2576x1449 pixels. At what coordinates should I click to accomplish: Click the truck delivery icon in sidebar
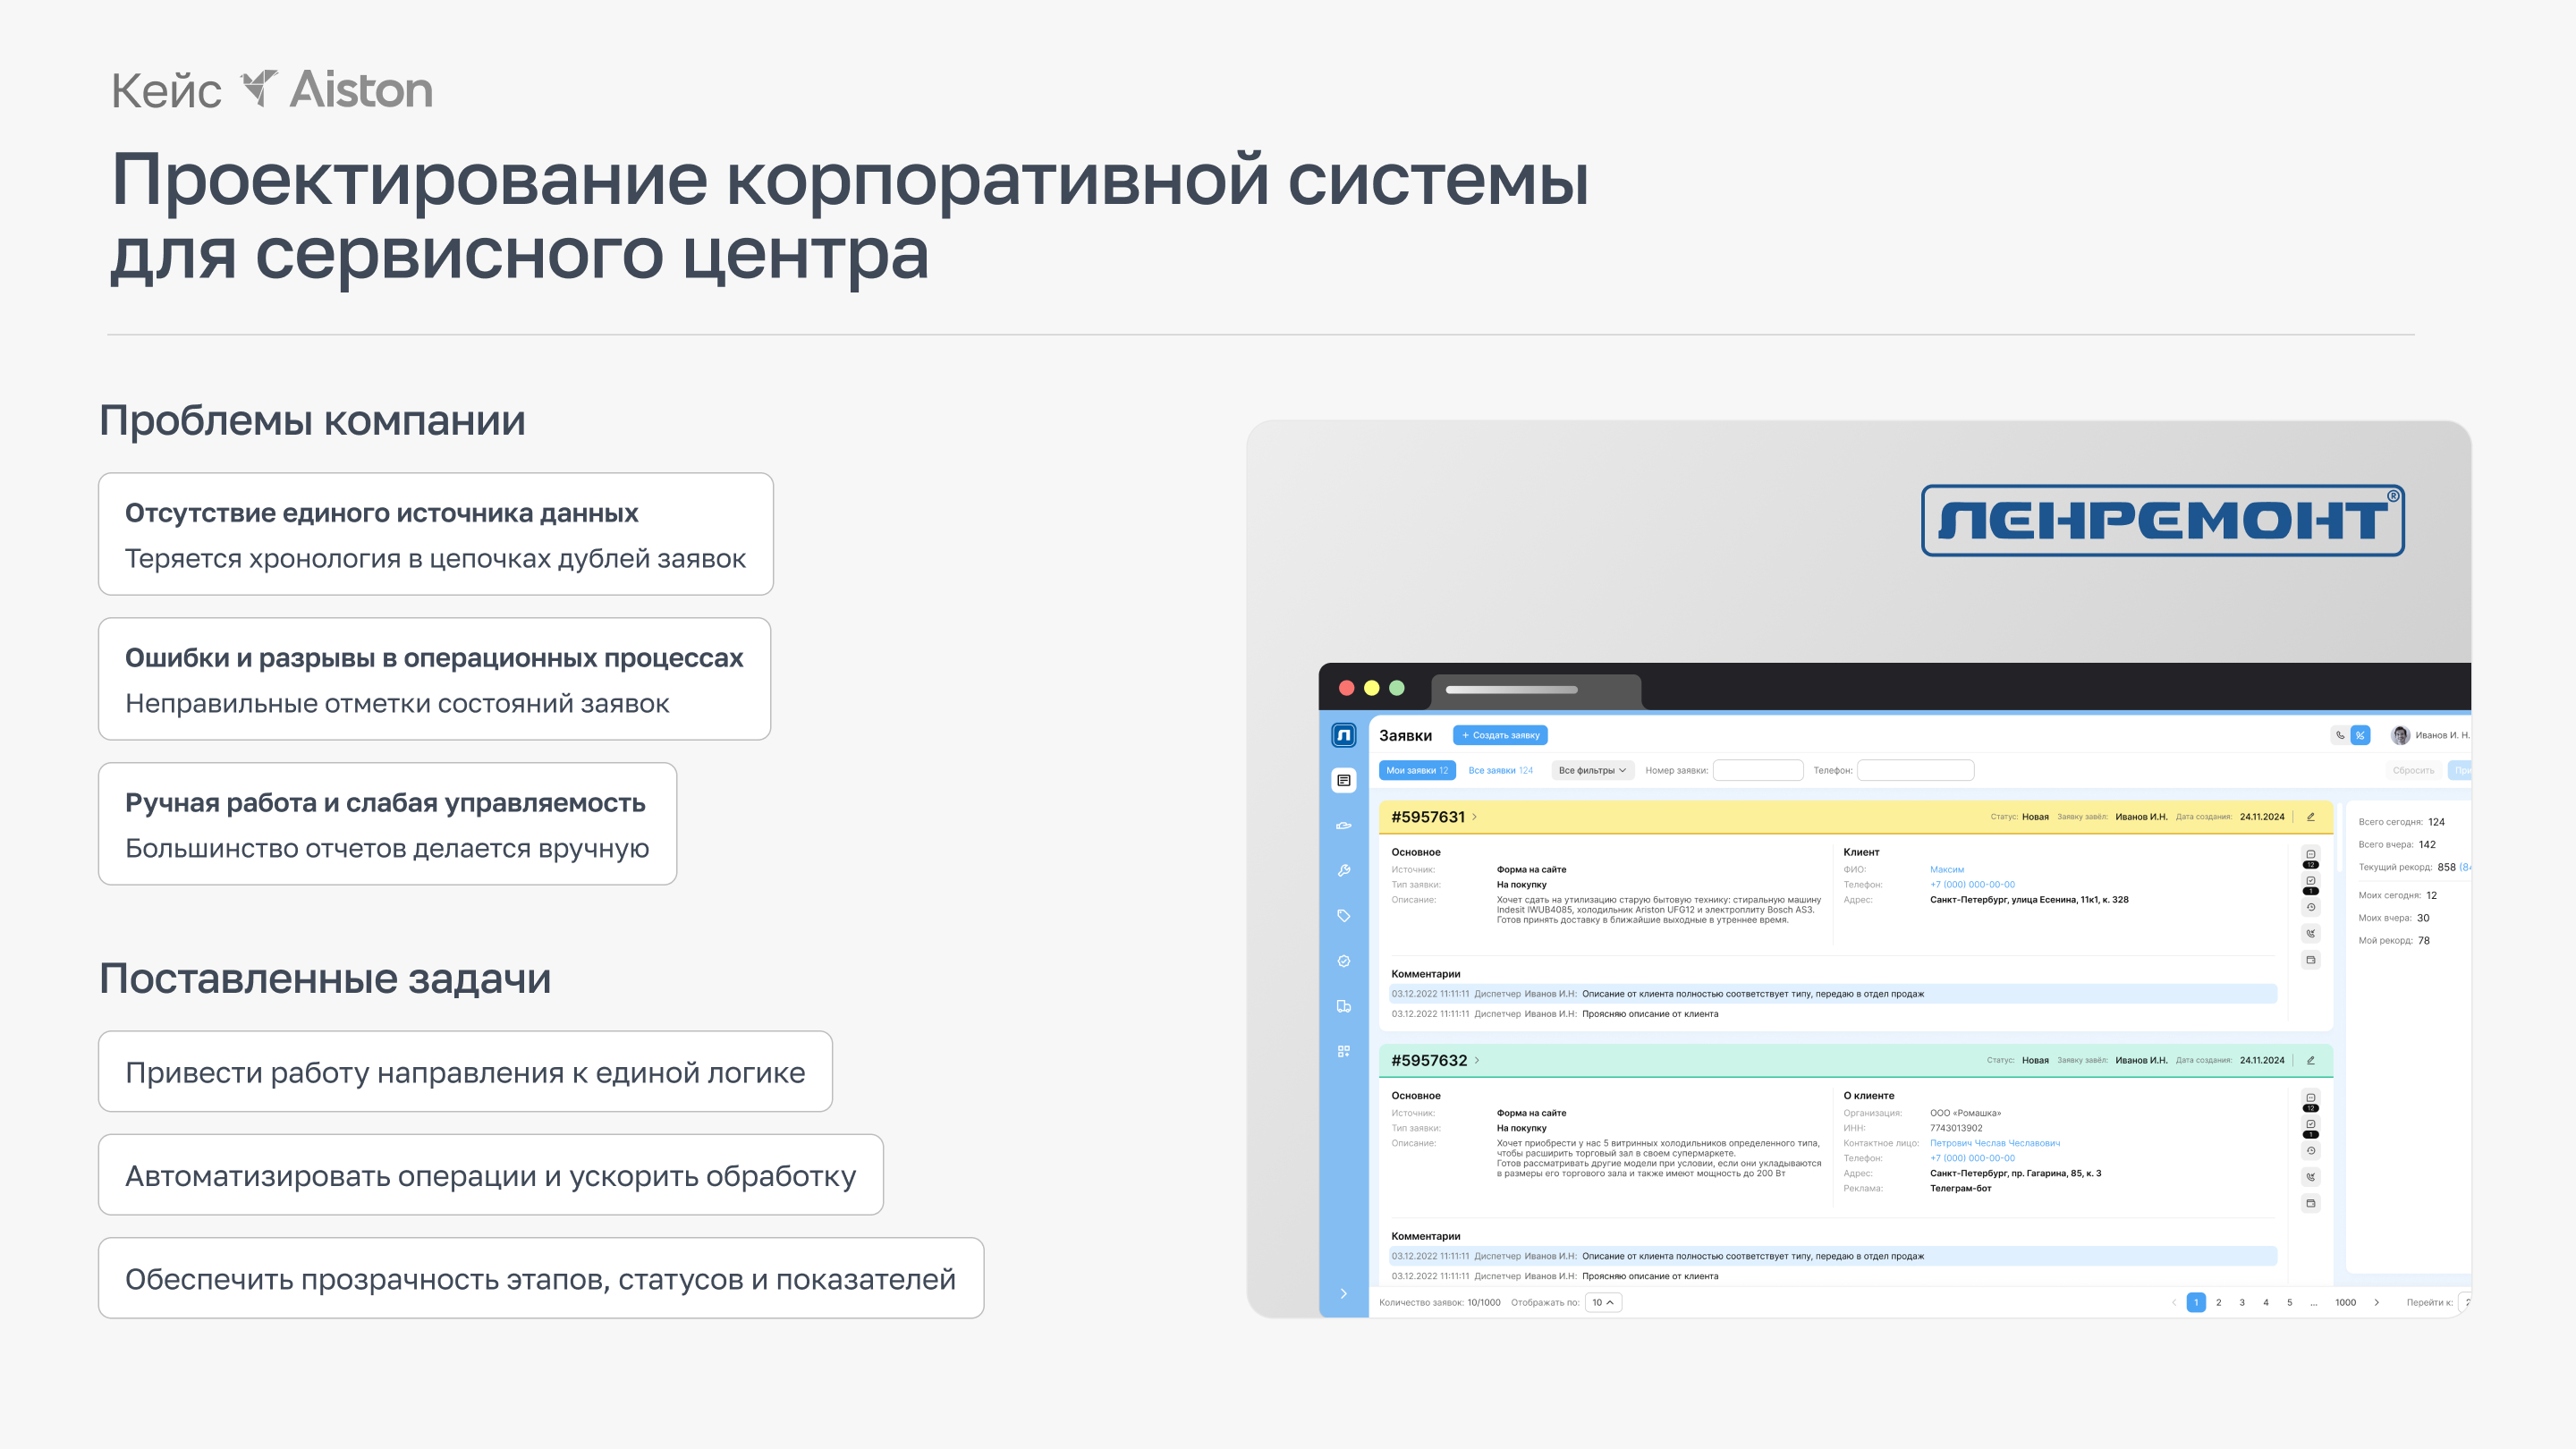pyautogui.click(x=1345, y=1007)
